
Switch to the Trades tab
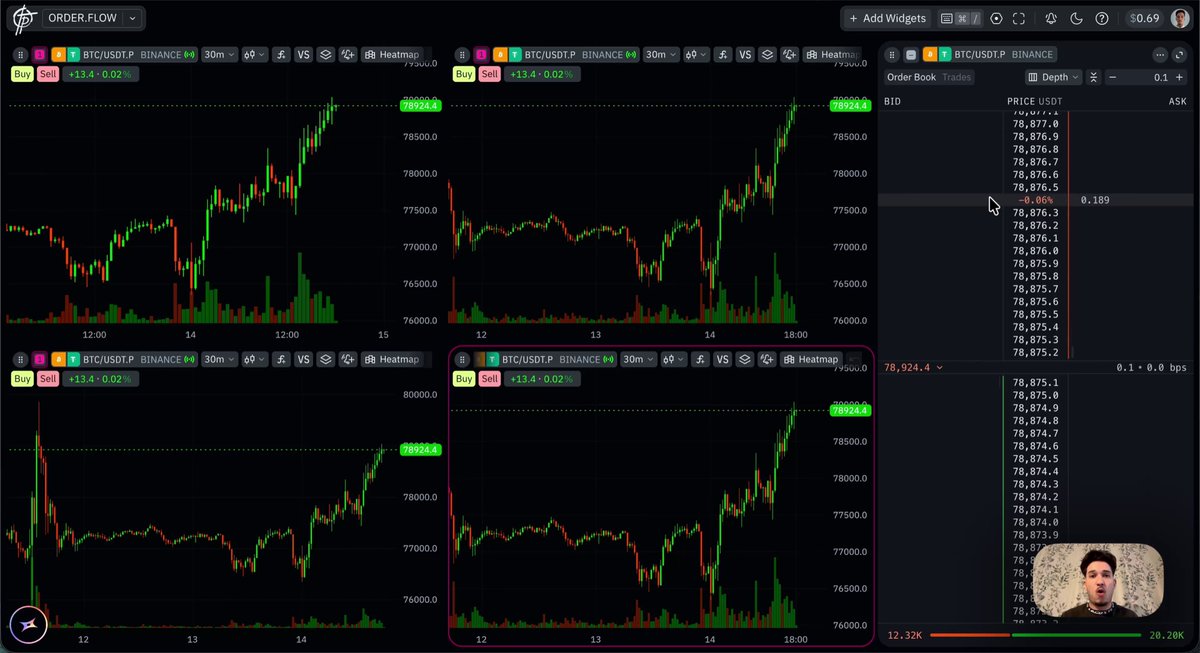(956, 77)
